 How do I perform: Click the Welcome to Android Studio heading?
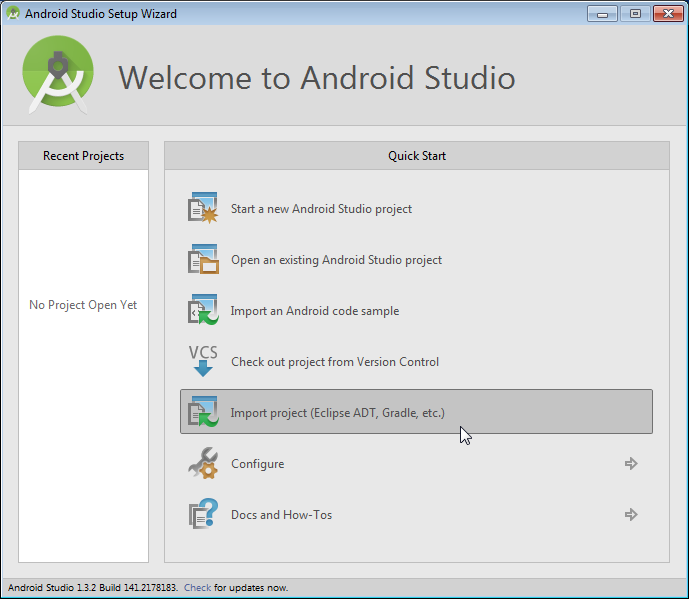click(316, 78)
